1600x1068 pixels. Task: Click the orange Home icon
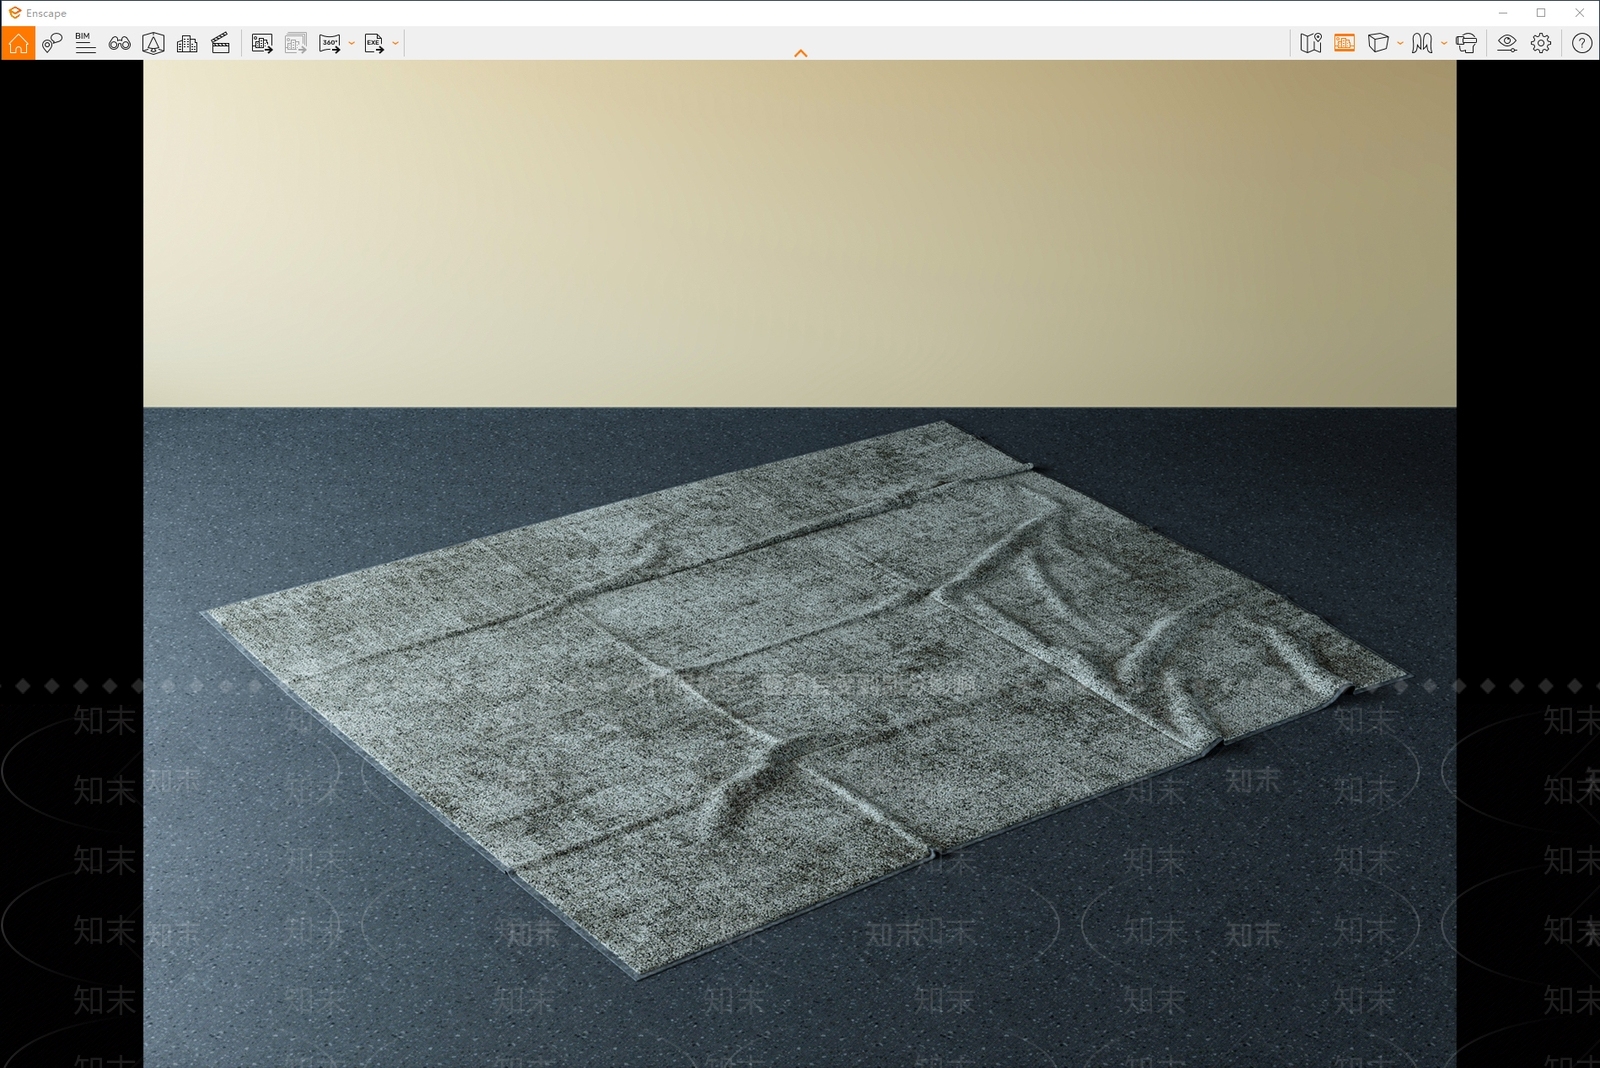[x=18, y=43]
